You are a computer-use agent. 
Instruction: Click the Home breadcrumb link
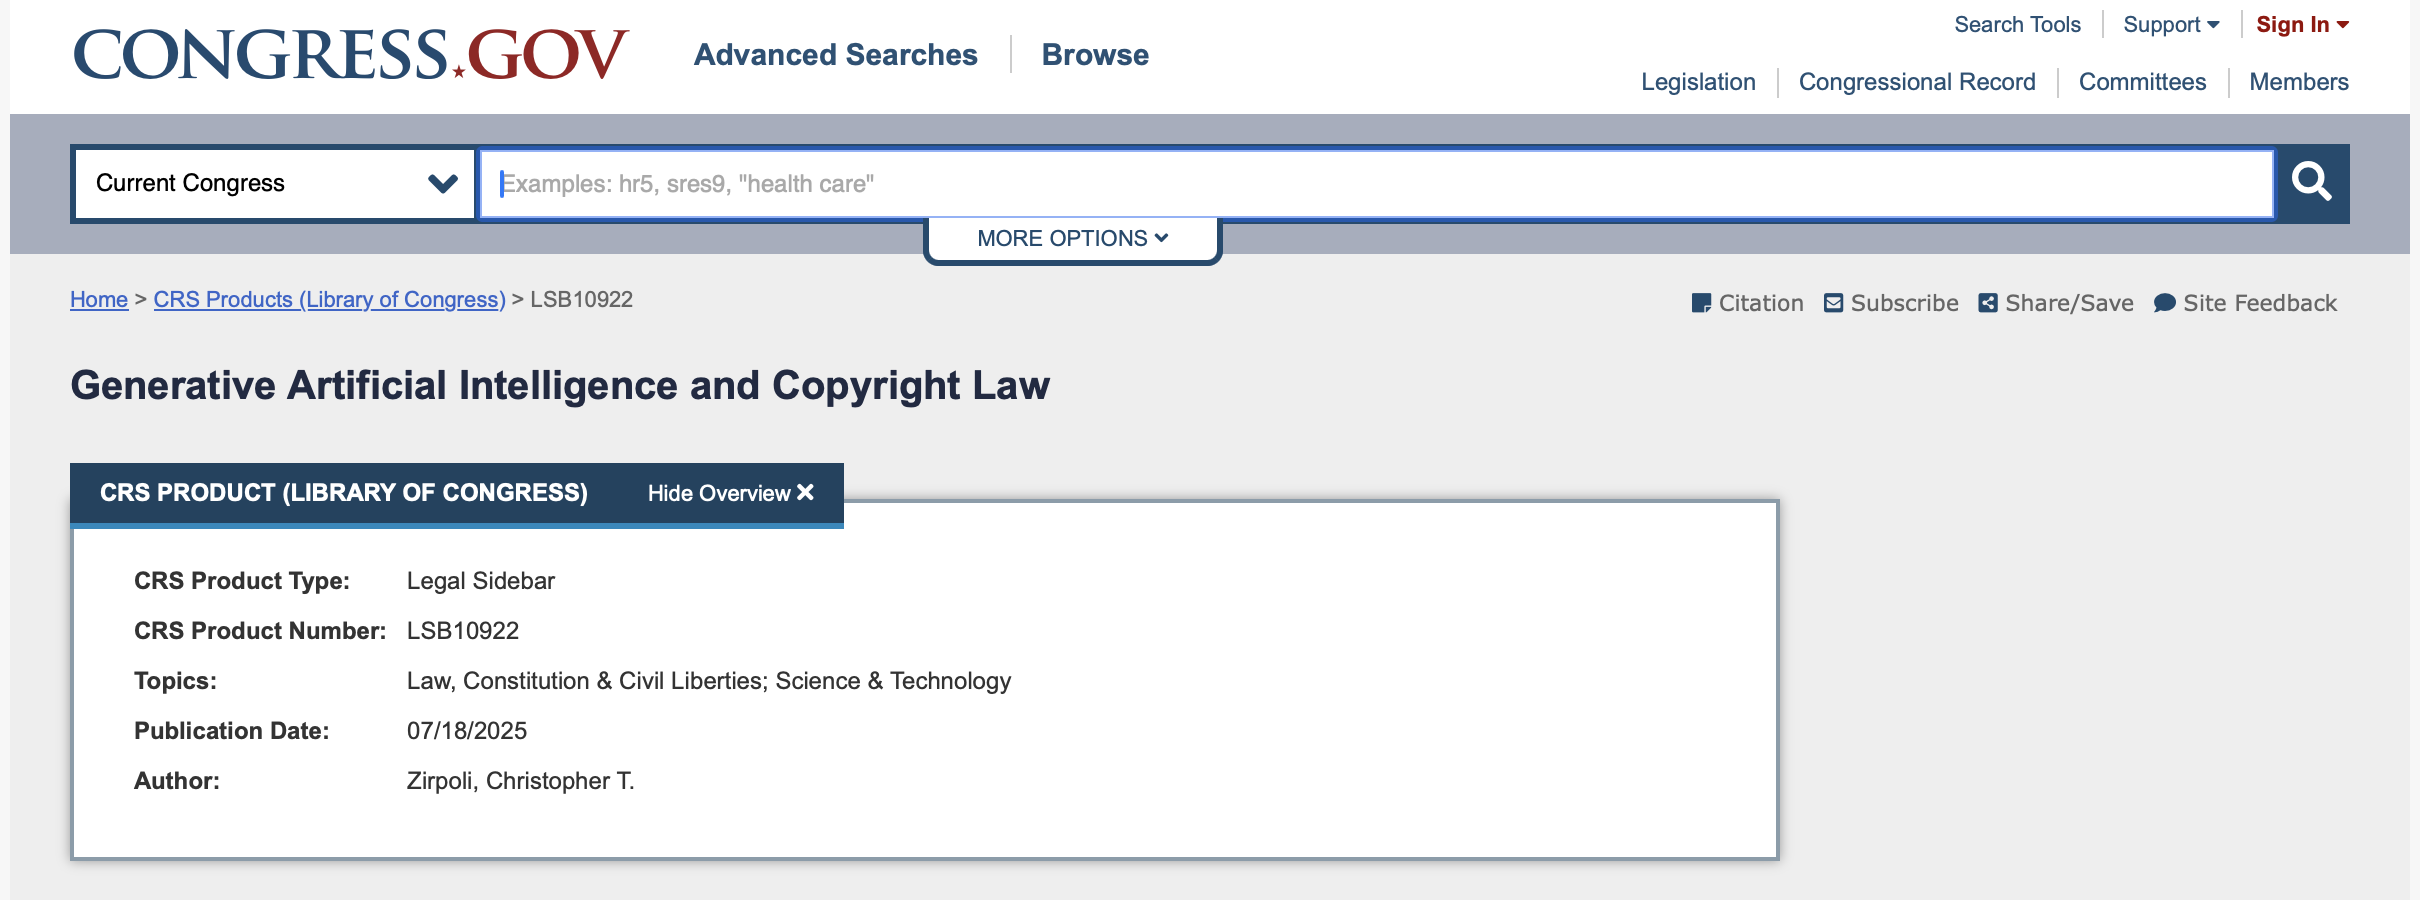click(x=99, y=300)
